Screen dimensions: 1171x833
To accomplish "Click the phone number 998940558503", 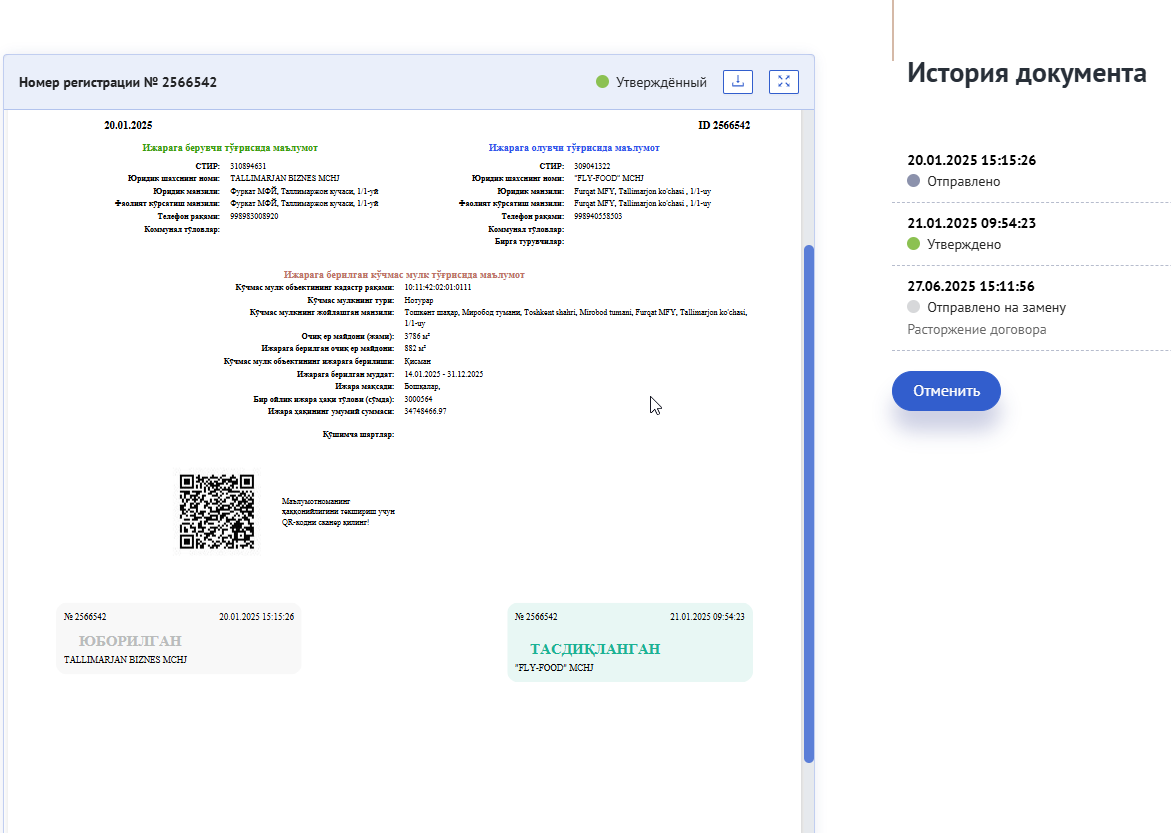I will click(x=597, y=216).
